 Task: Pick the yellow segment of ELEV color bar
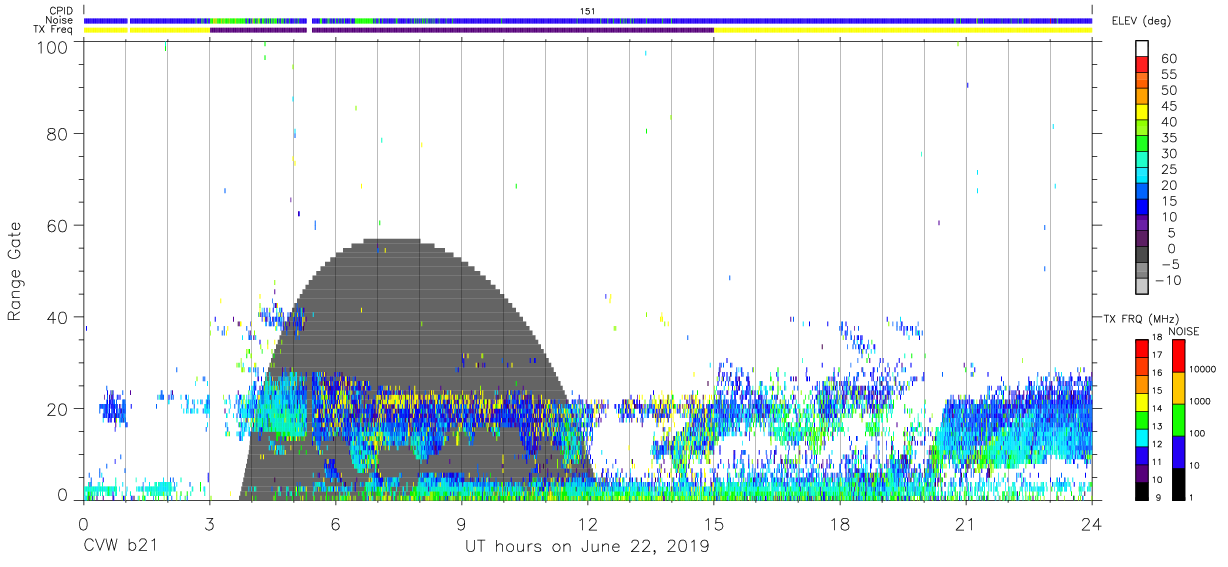[1143, 113]
